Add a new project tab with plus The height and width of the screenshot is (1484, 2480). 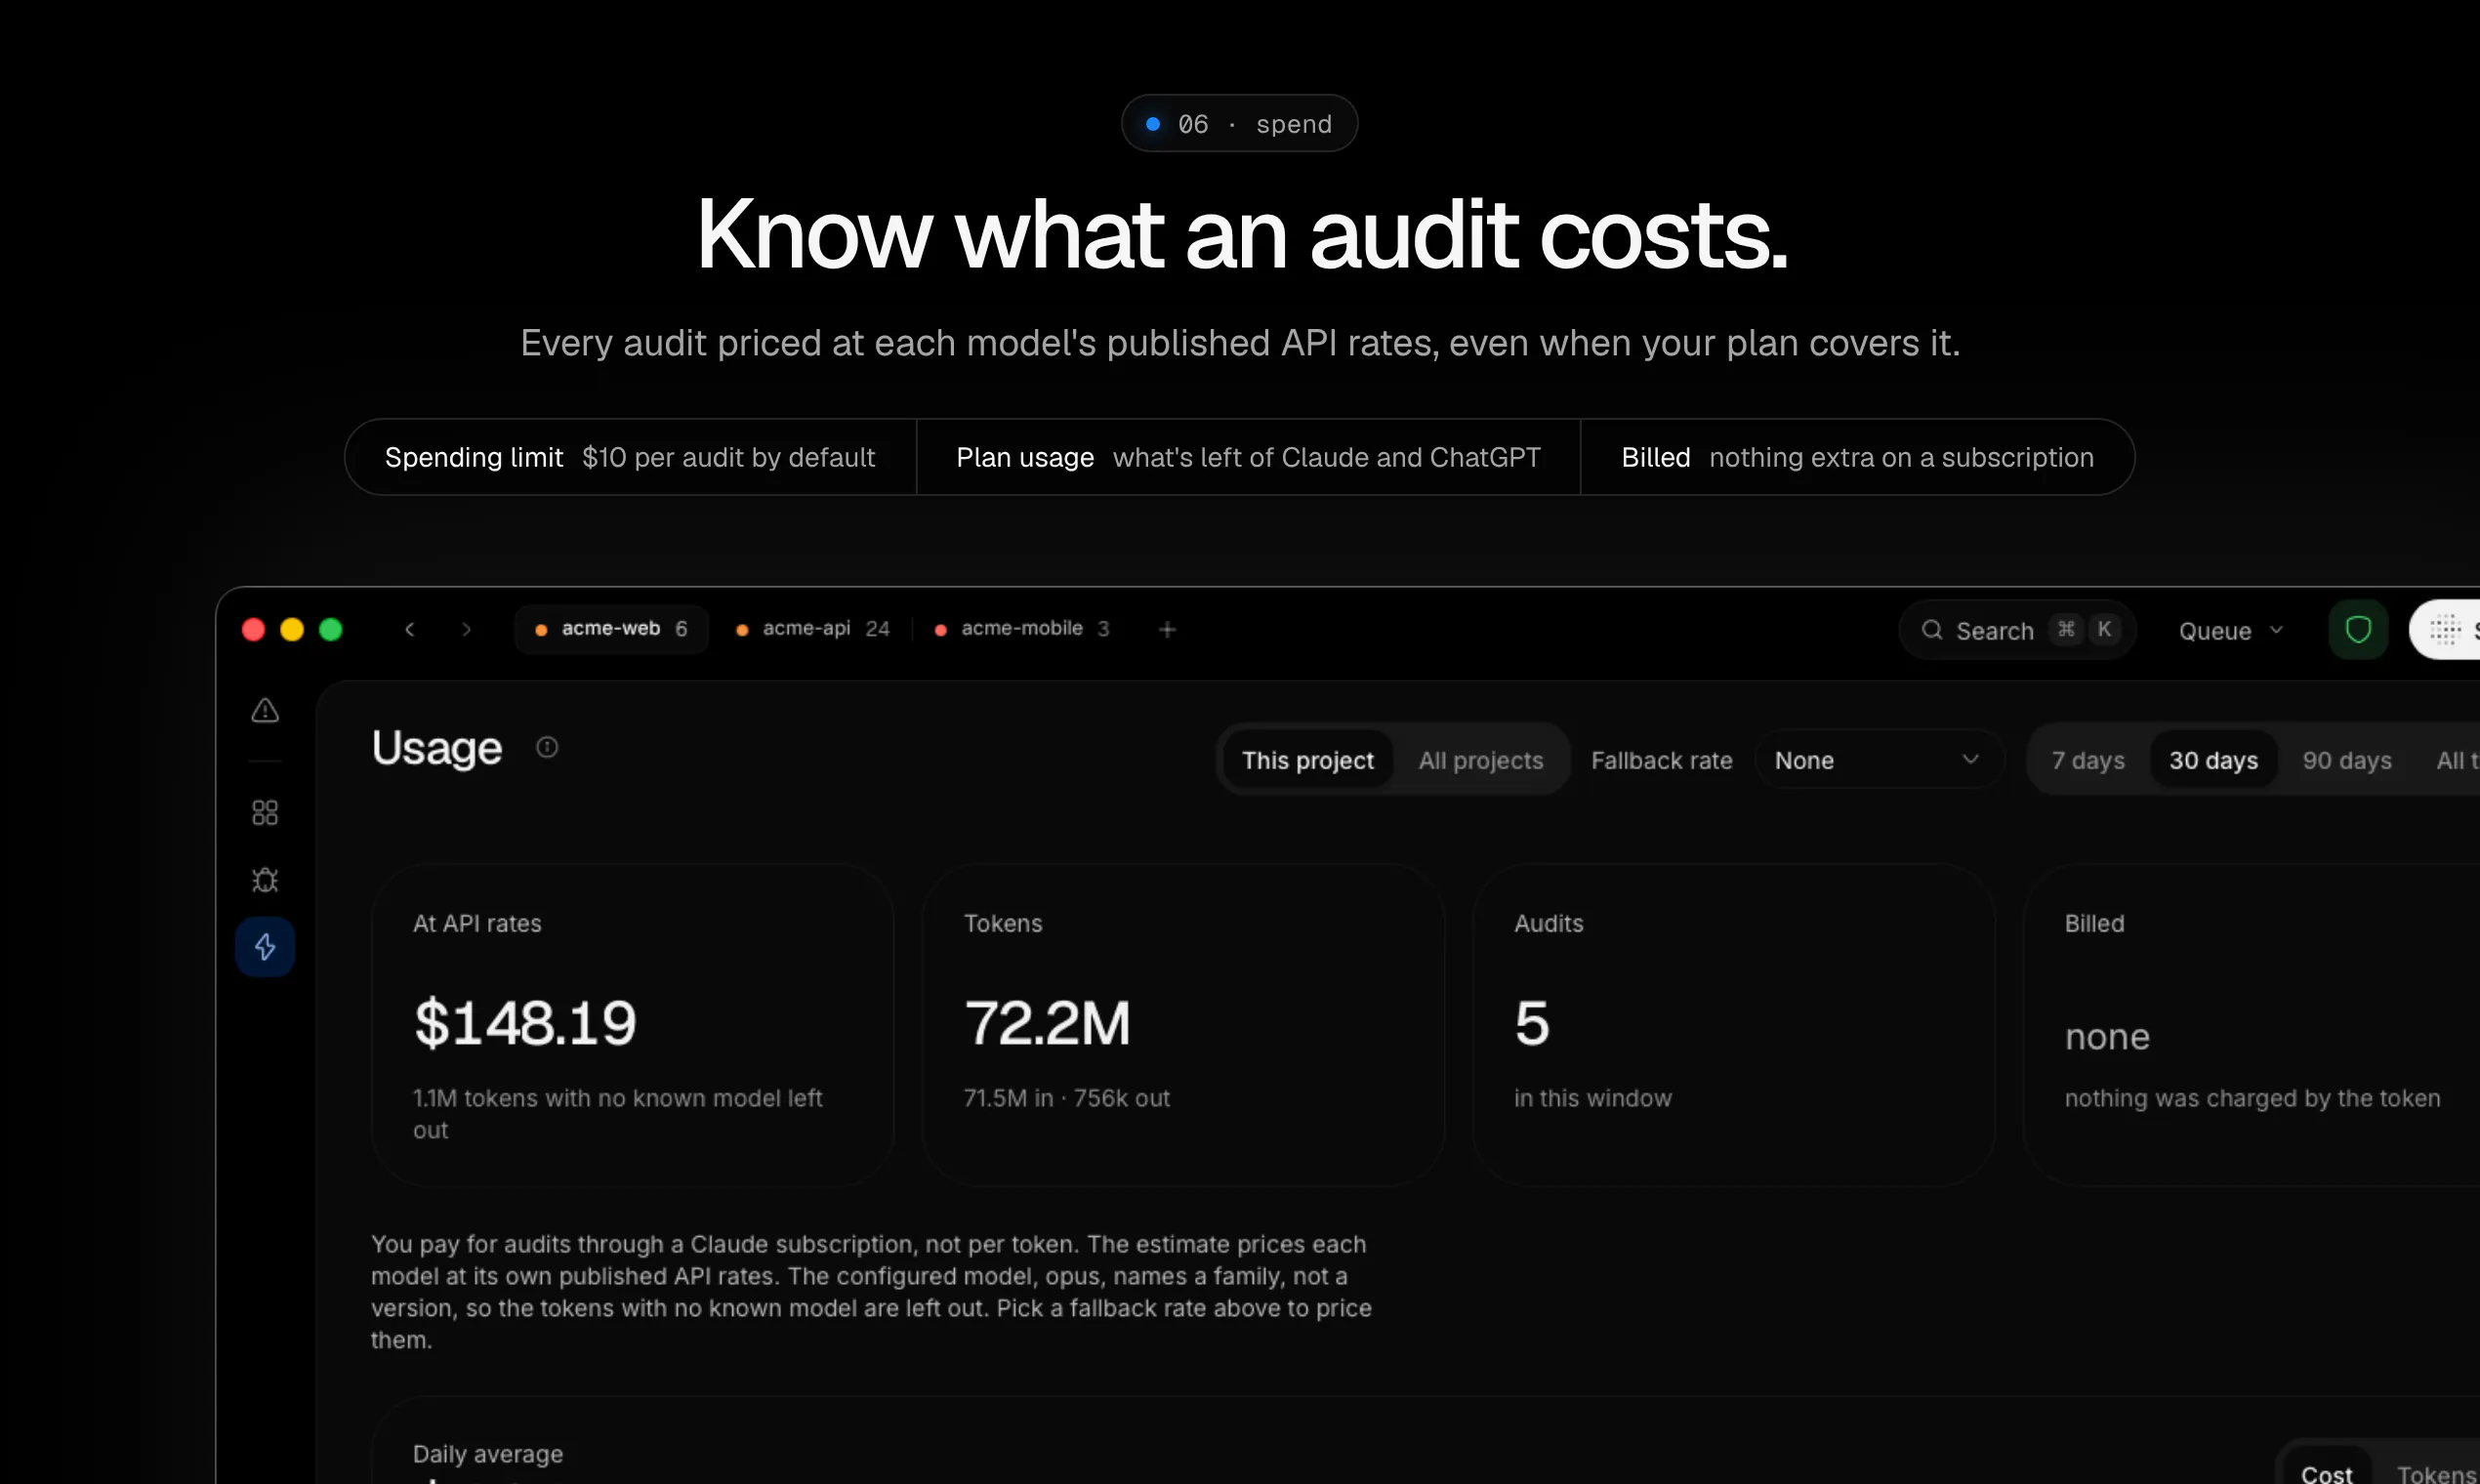tap(1167, 629)
